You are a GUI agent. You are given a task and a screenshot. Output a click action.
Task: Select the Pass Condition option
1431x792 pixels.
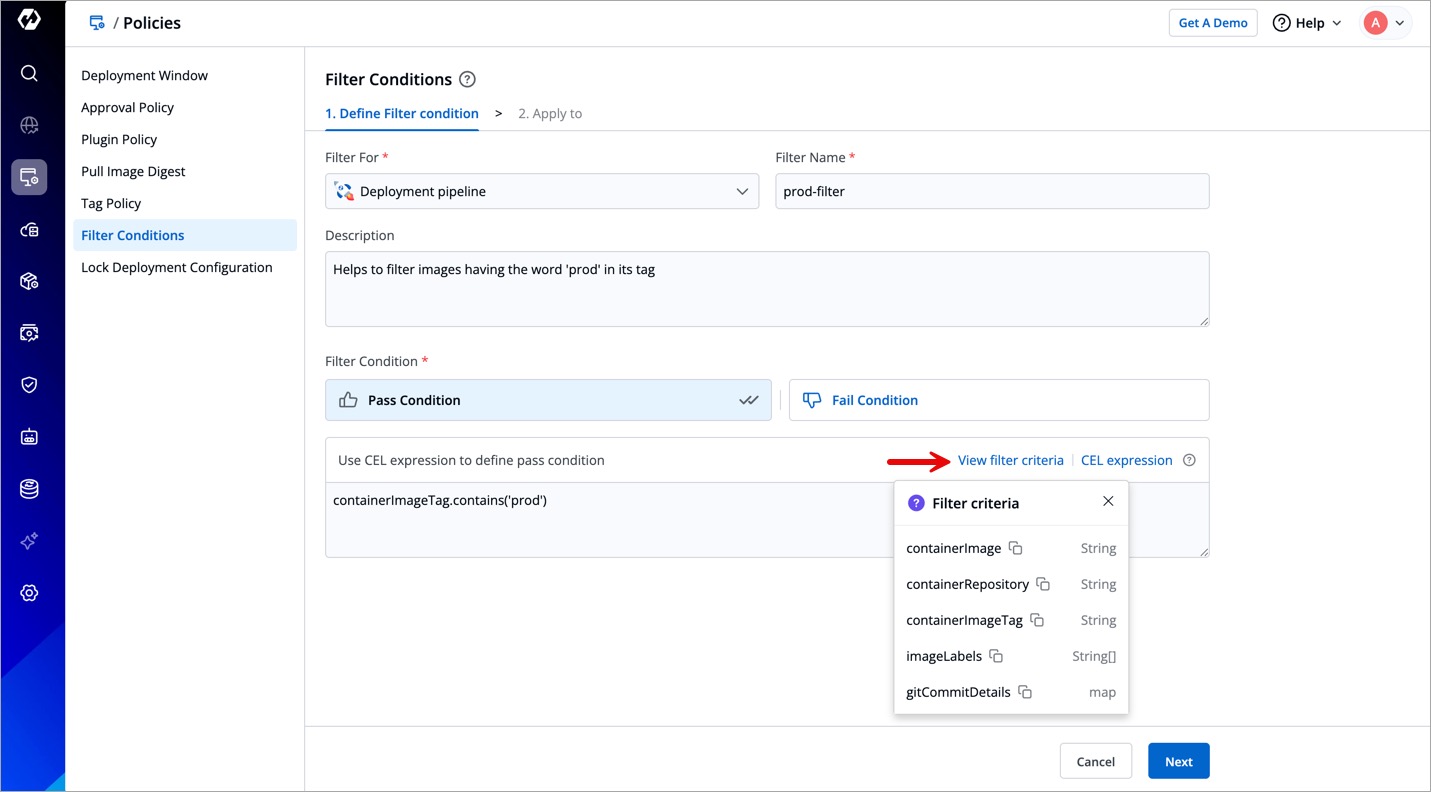[548, 400]
